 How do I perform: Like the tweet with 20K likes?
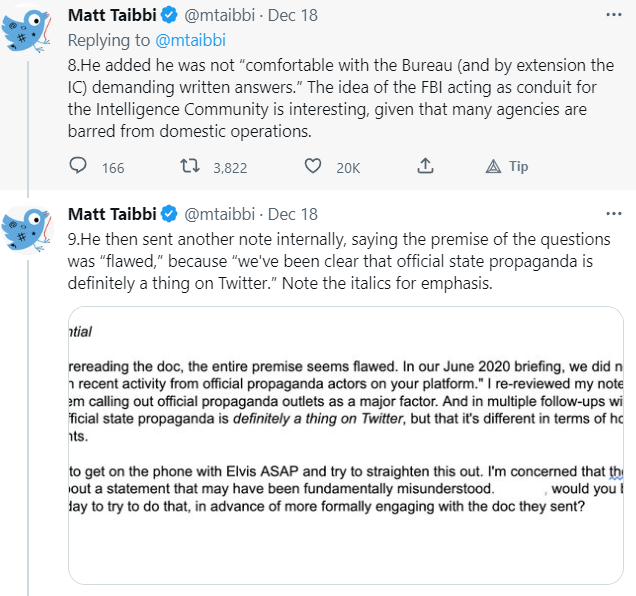313,167
